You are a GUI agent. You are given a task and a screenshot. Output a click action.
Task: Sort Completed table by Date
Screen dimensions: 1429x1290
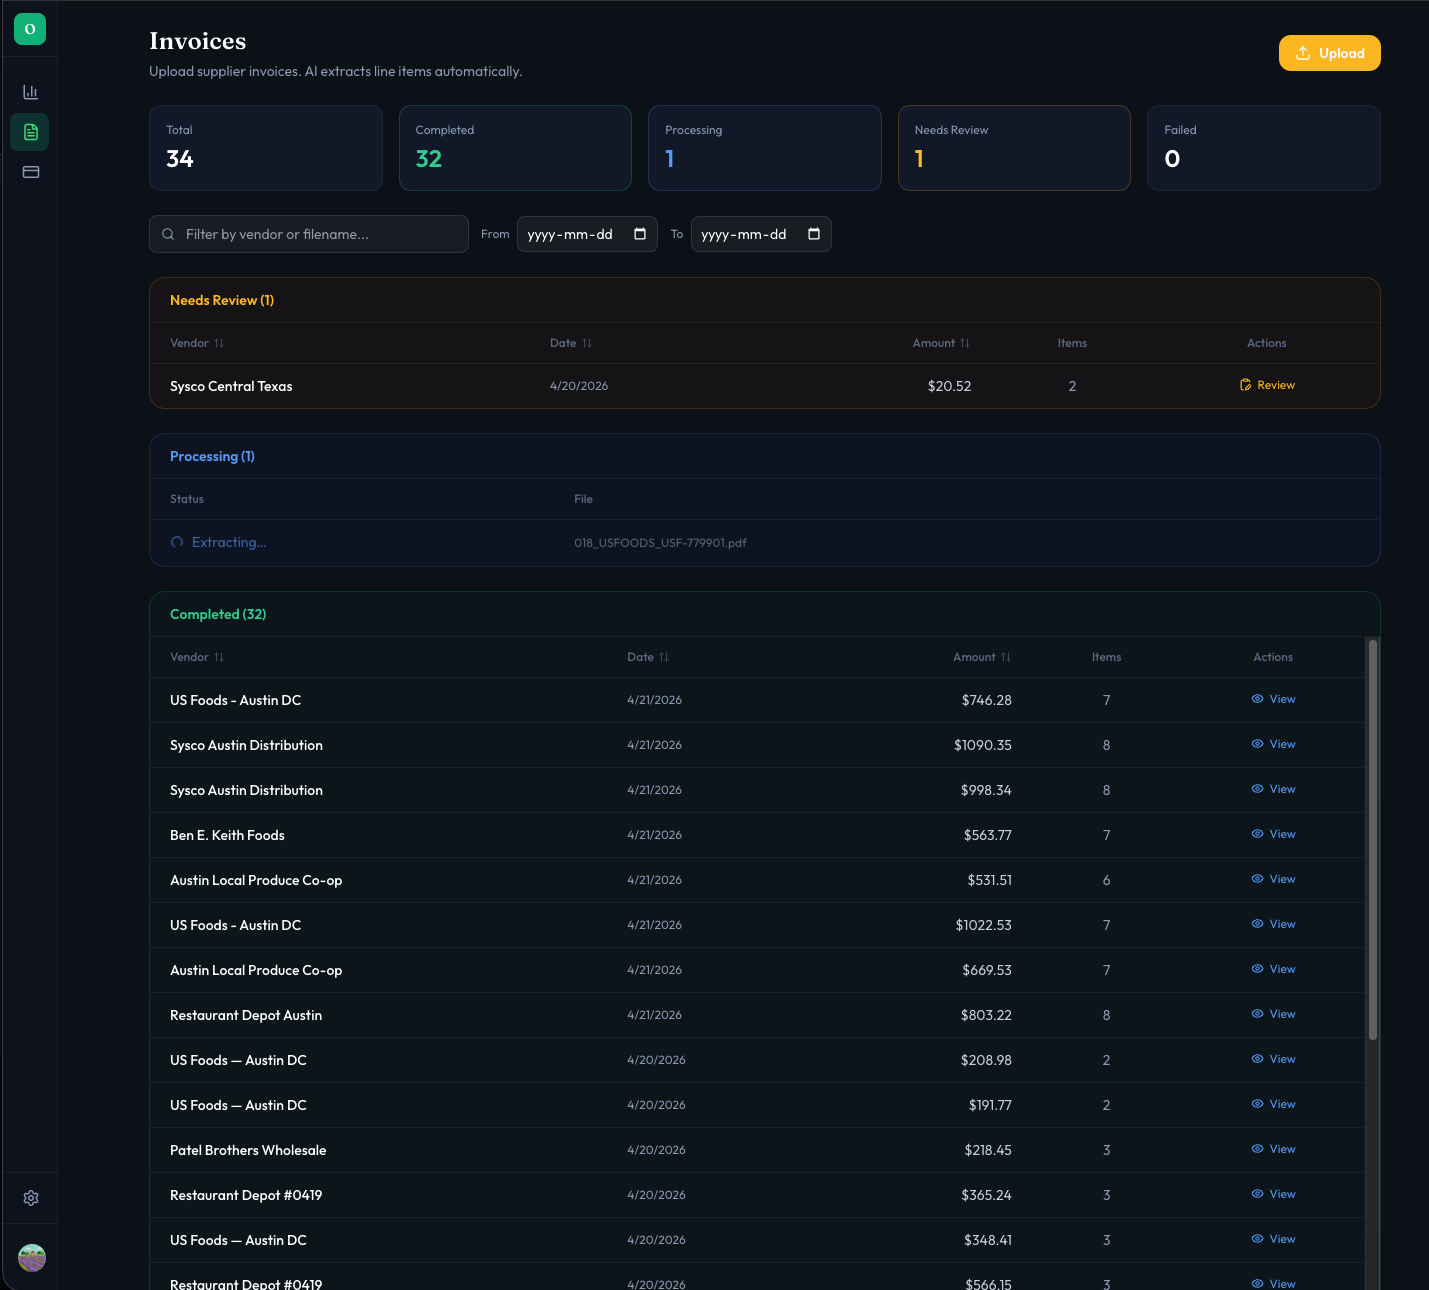tap(648, 657)
